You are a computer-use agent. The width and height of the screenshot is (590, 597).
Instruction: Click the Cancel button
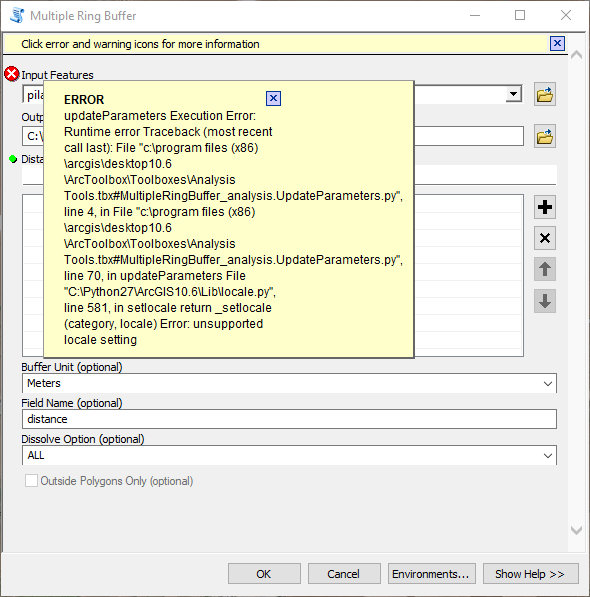344,574
